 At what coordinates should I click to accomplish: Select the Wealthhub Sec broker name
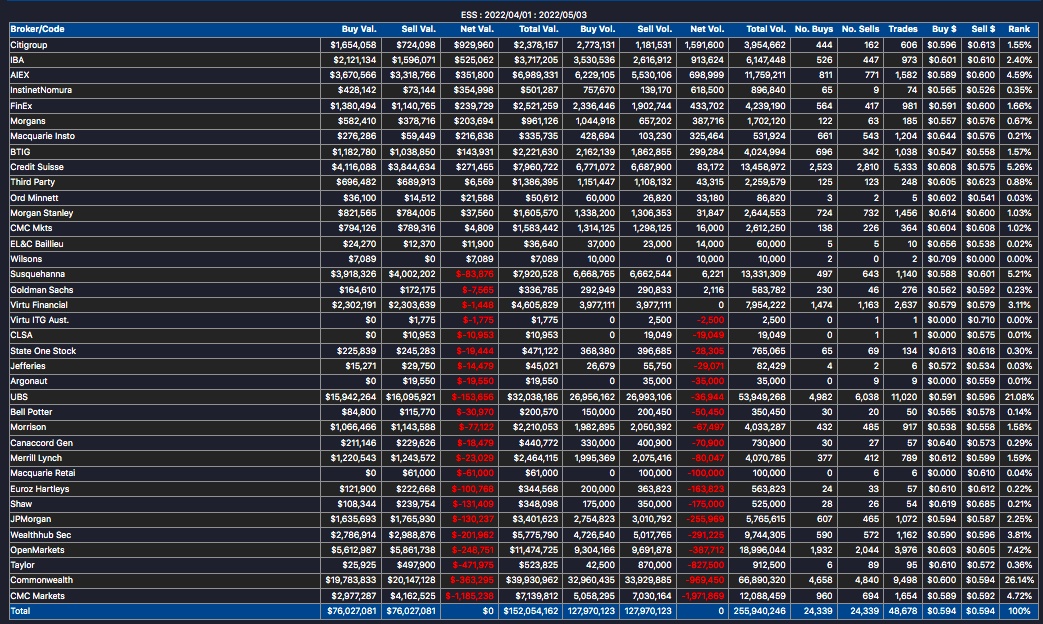(41, 535)
